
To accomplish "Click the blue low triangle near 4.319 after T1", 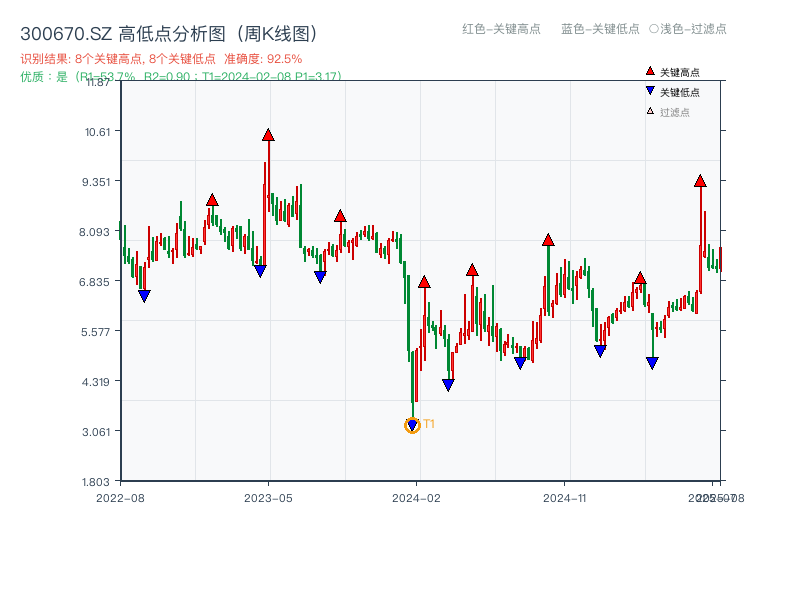I will pos(448,385).
